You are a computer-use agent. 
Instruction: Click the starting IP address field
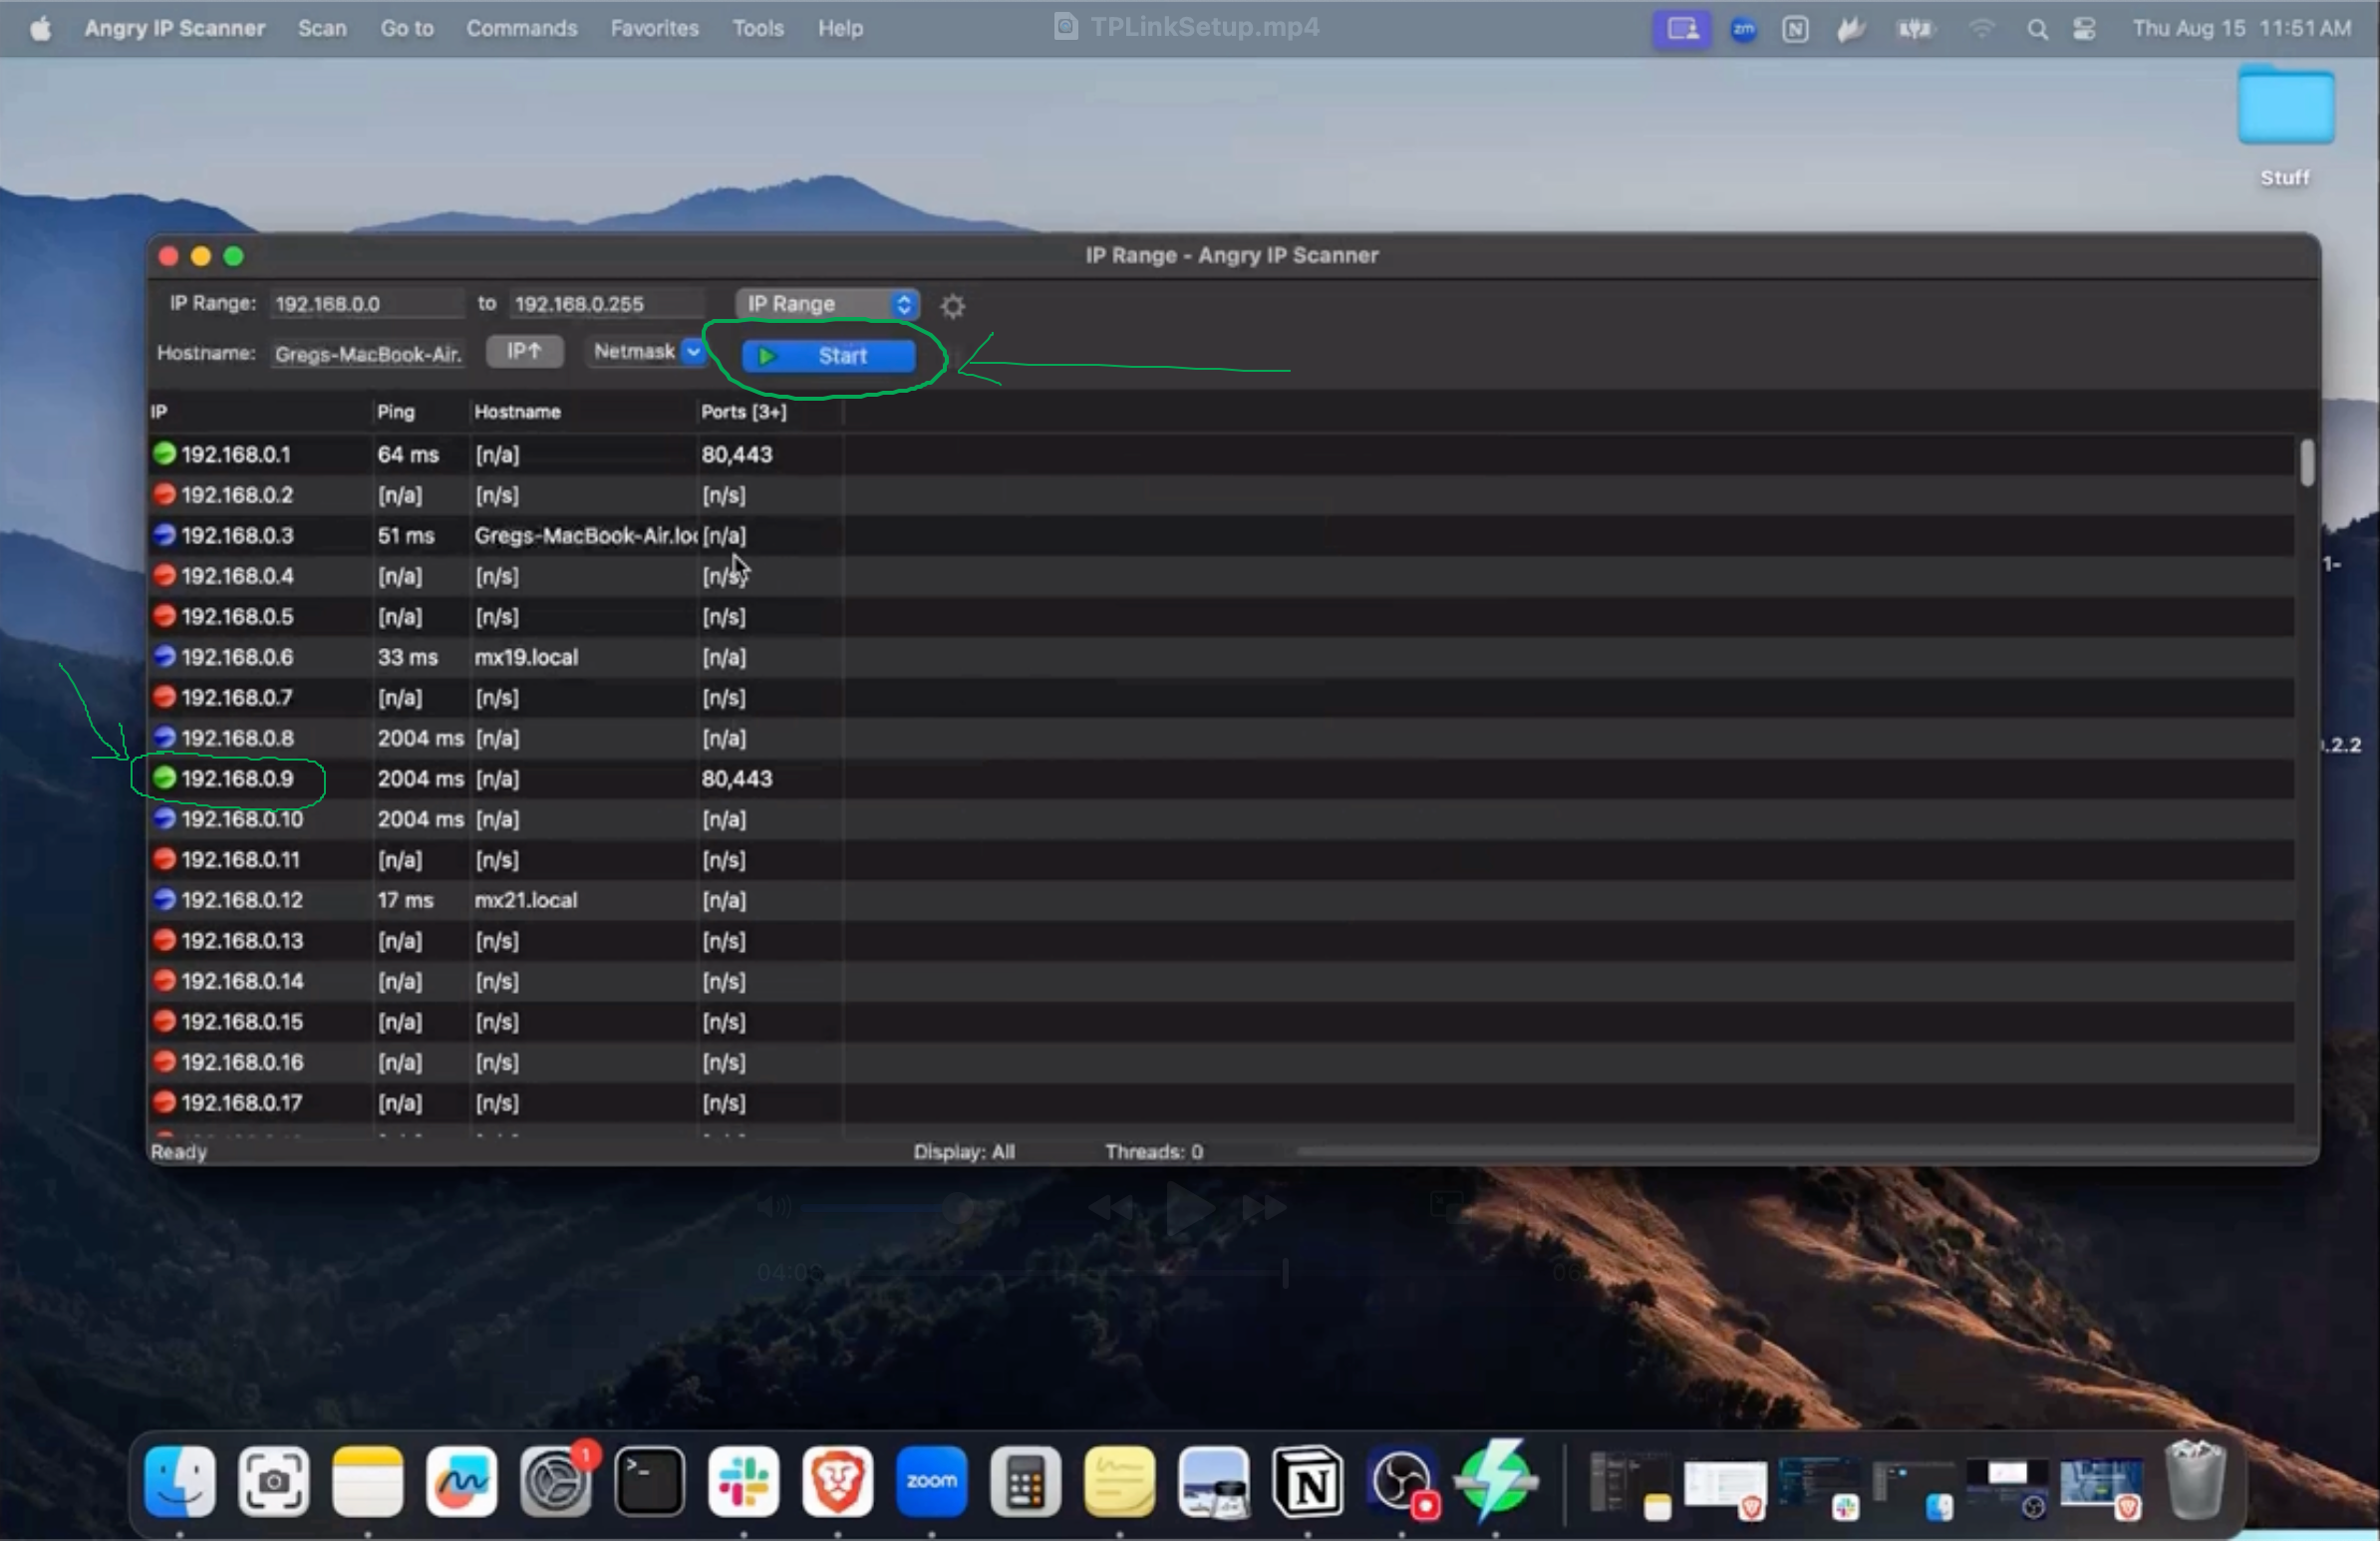pyautogui.click(x=364, y=304)
